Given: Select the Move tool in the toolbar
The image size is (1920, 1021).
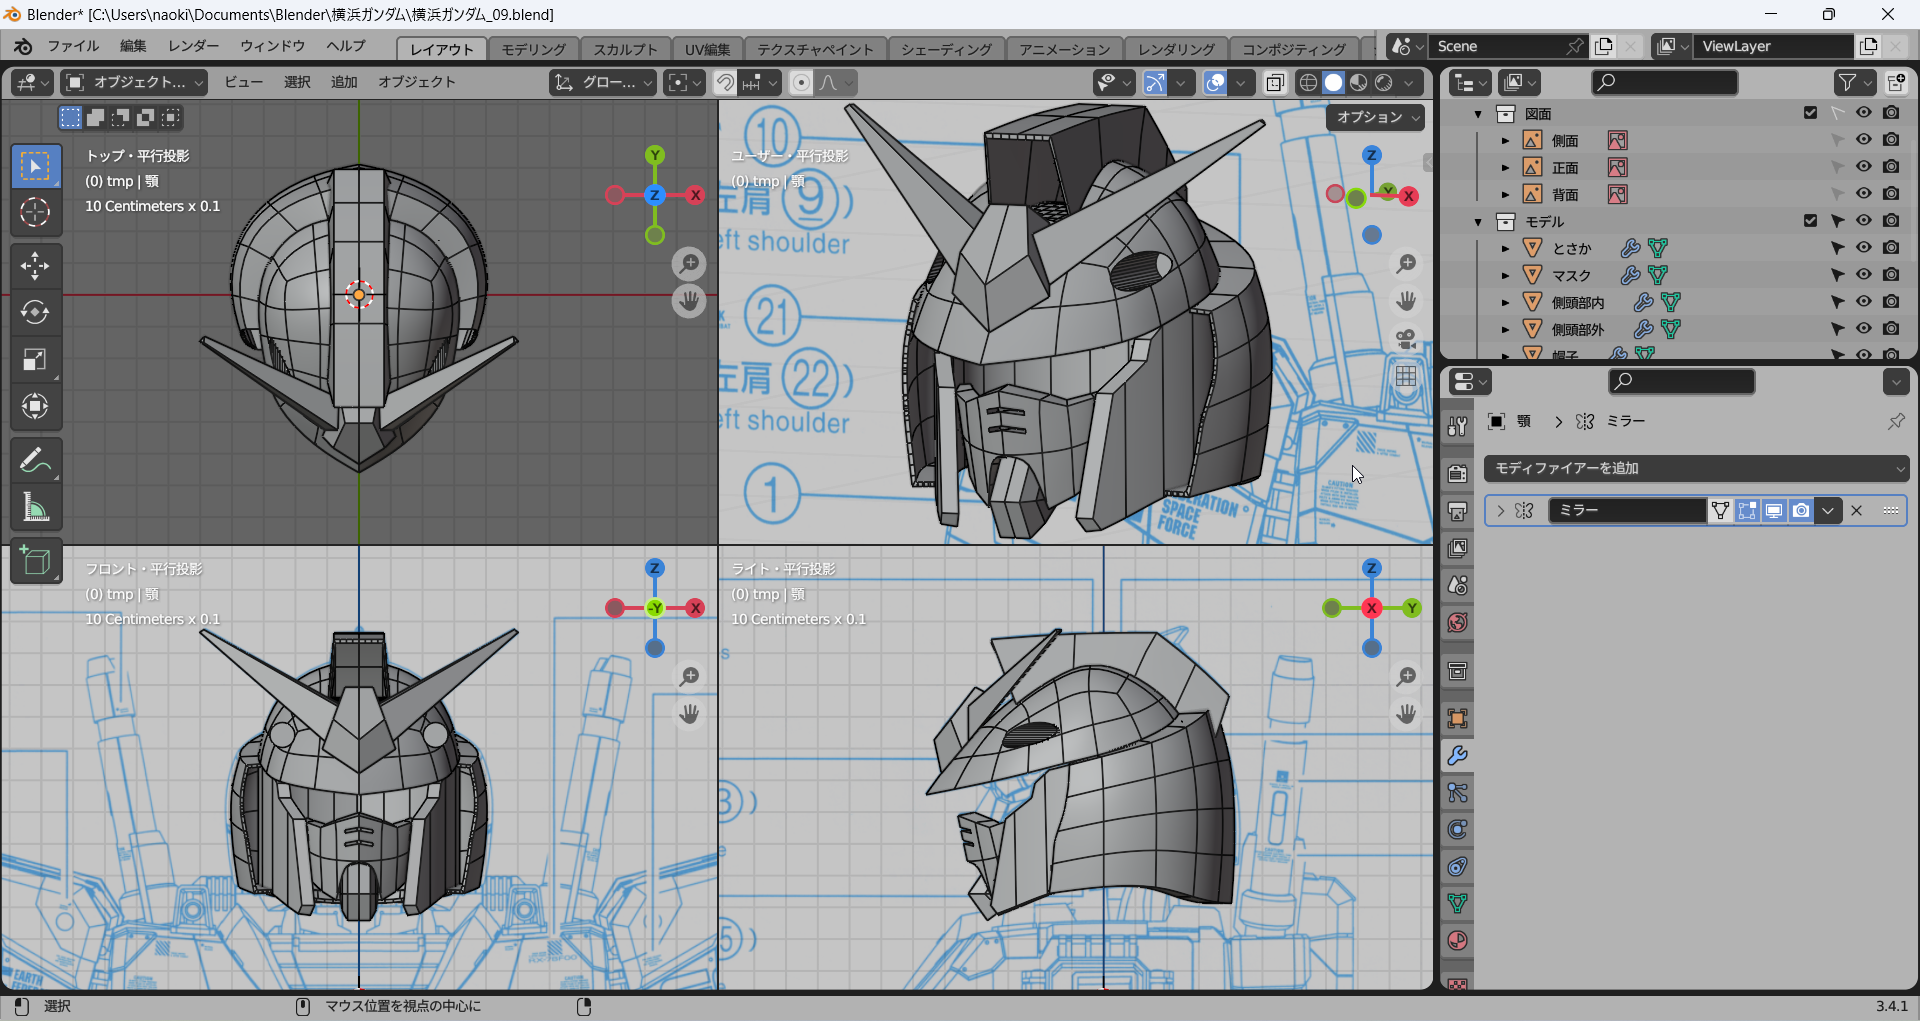Looking at the screenshot, I should pyautogui.click(x=35, y=266).
